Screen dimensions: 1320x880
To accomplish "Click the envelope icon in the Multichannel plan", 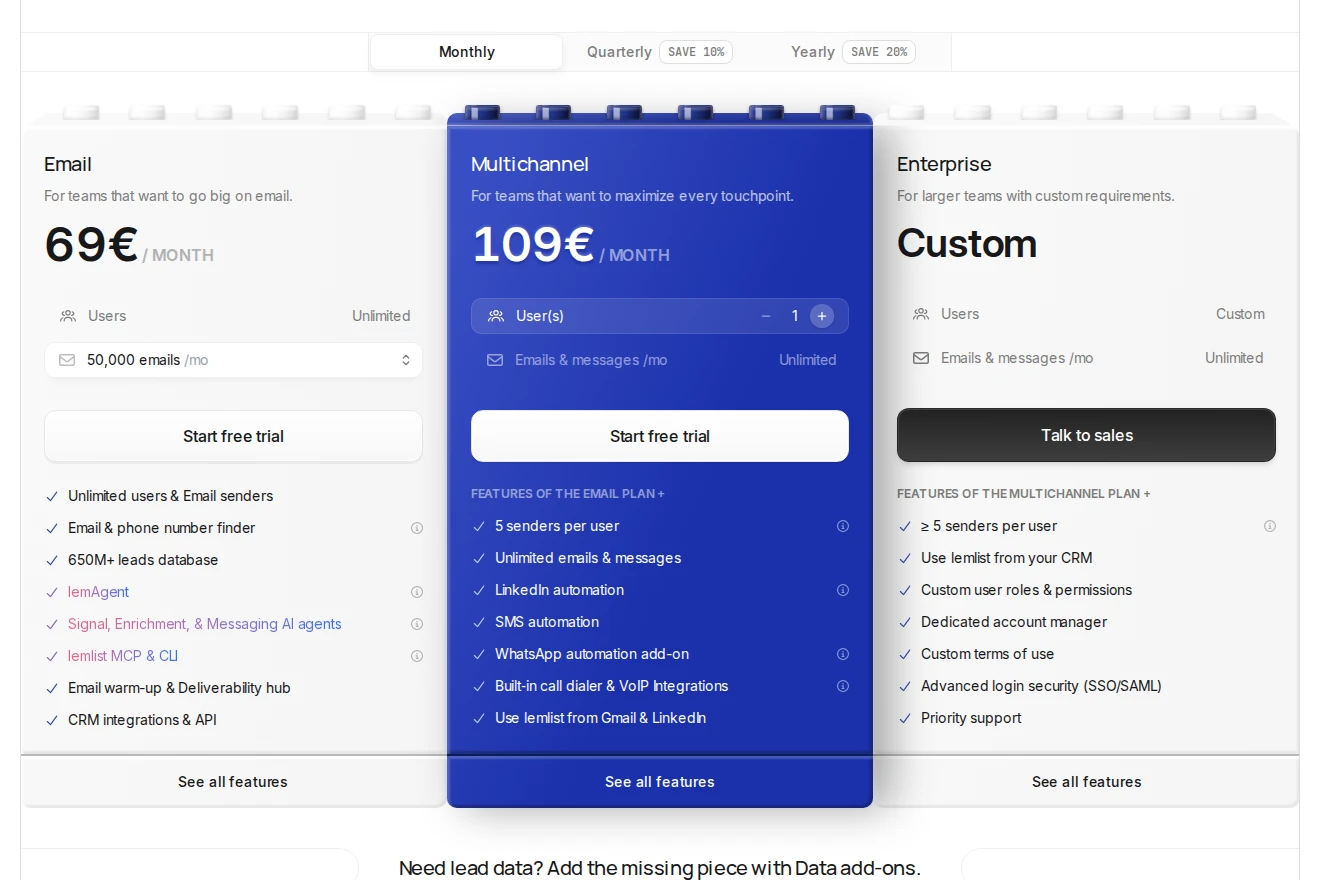I will (495, 360).
